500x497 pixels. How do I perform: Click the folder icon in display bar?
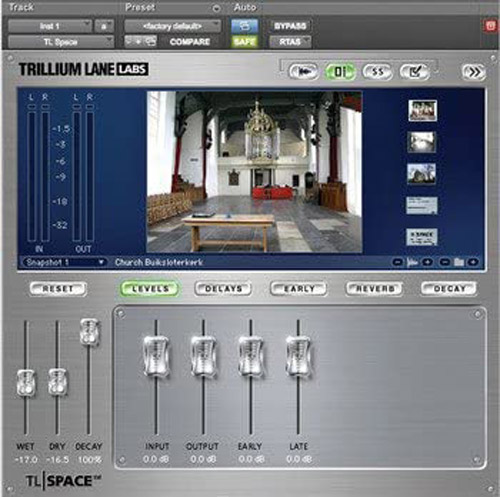pyautogui.click(x=459, y=262)
